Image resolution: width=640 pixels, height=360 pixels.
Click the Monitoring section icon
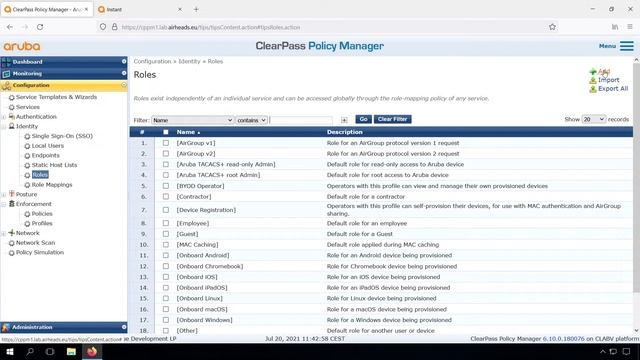[x=6, y=74]
